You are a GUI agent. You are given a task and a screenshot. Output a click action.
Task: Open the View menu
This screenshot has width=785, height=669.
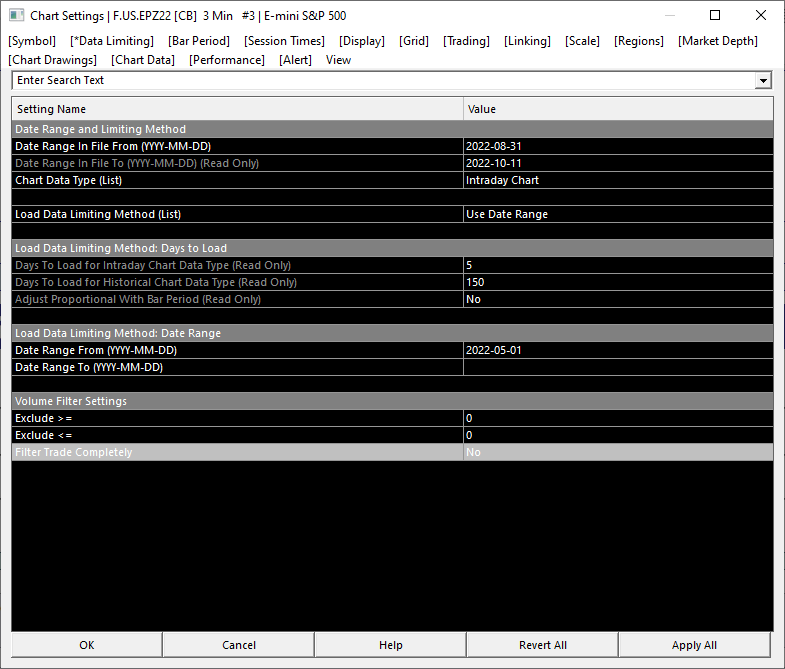338,60
